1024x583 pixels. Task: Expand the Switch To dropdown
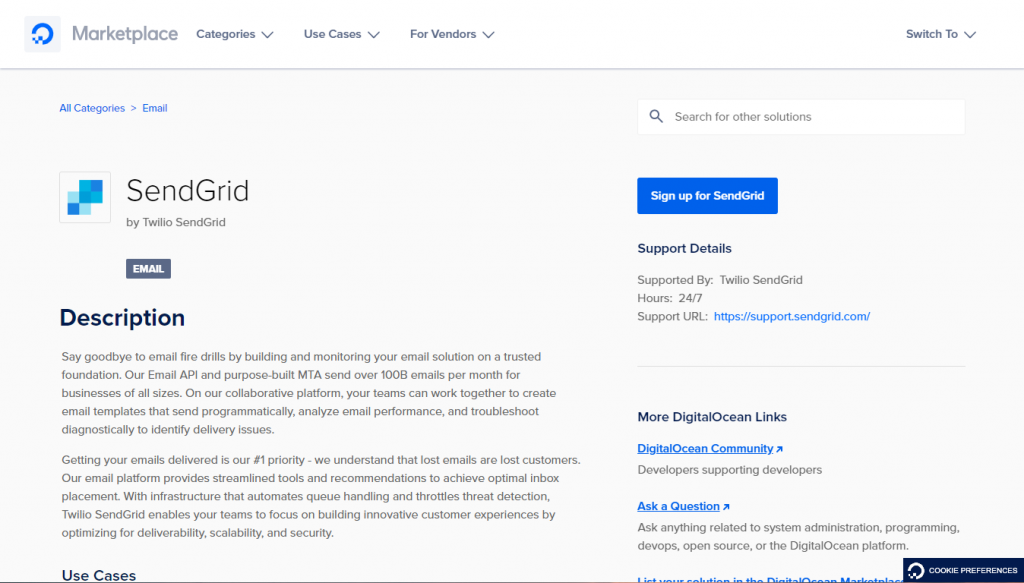coord(939,33)
